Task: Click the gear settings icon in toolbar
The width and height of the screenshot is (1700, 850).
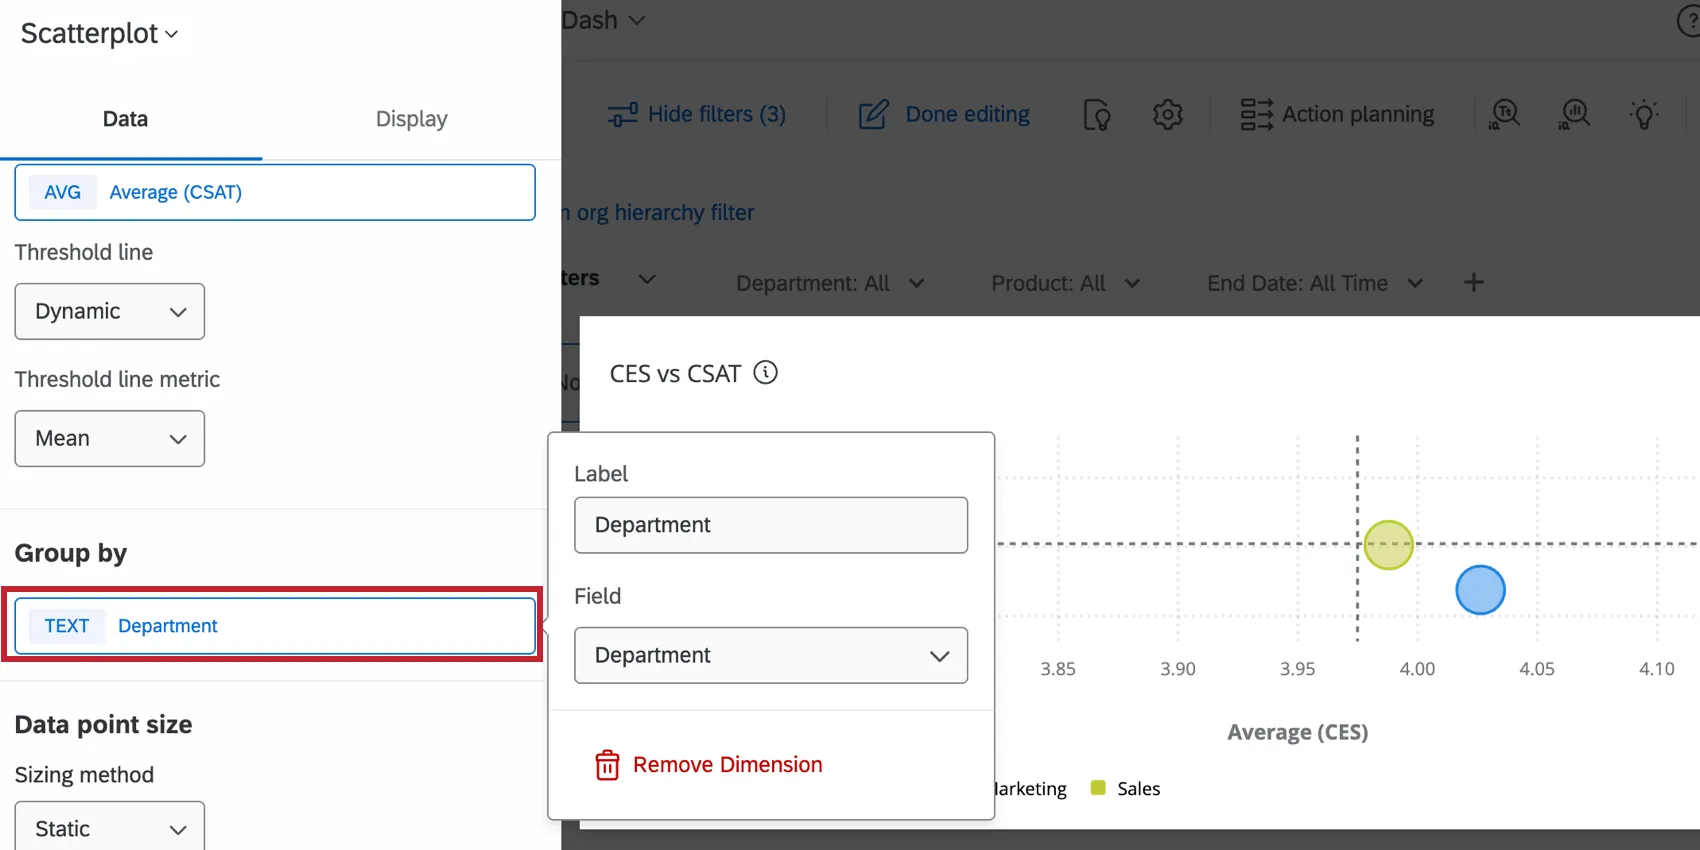Action: 1167,115
